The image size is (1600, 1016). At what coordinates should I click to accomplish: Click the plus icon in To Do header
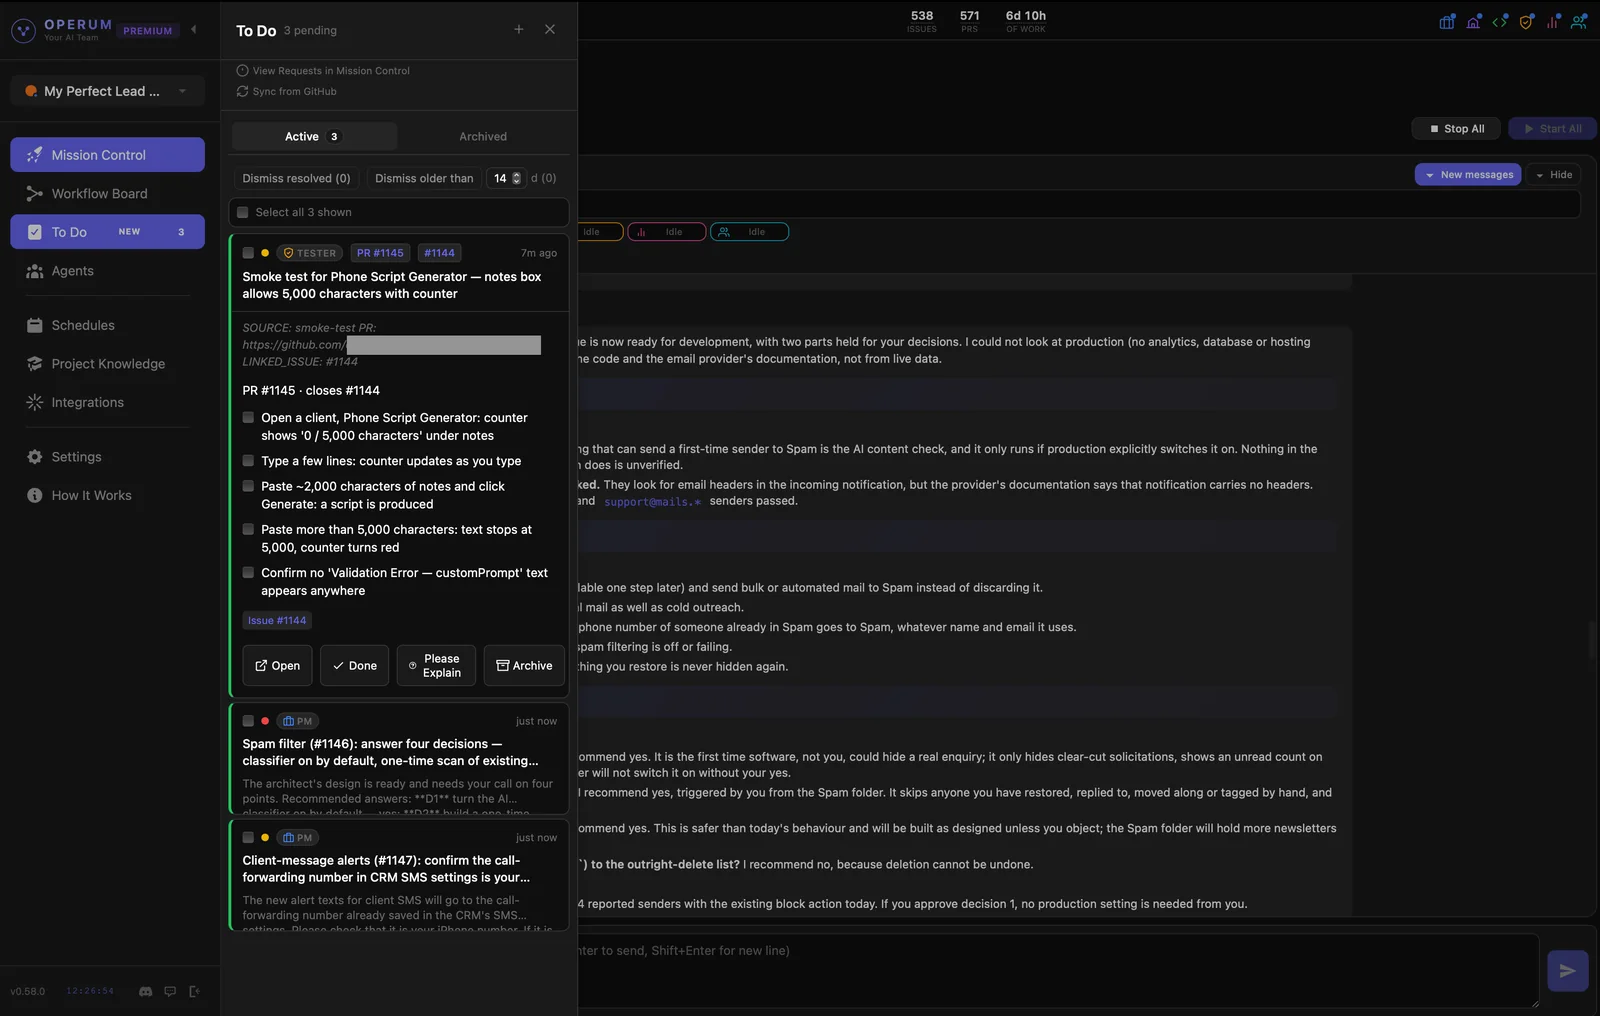(519, 30)
